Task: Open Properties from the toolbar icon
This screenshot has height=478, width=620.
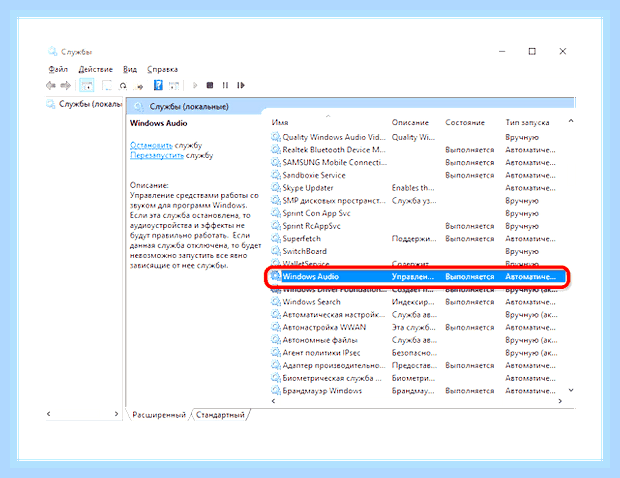Action: point(107,85)
